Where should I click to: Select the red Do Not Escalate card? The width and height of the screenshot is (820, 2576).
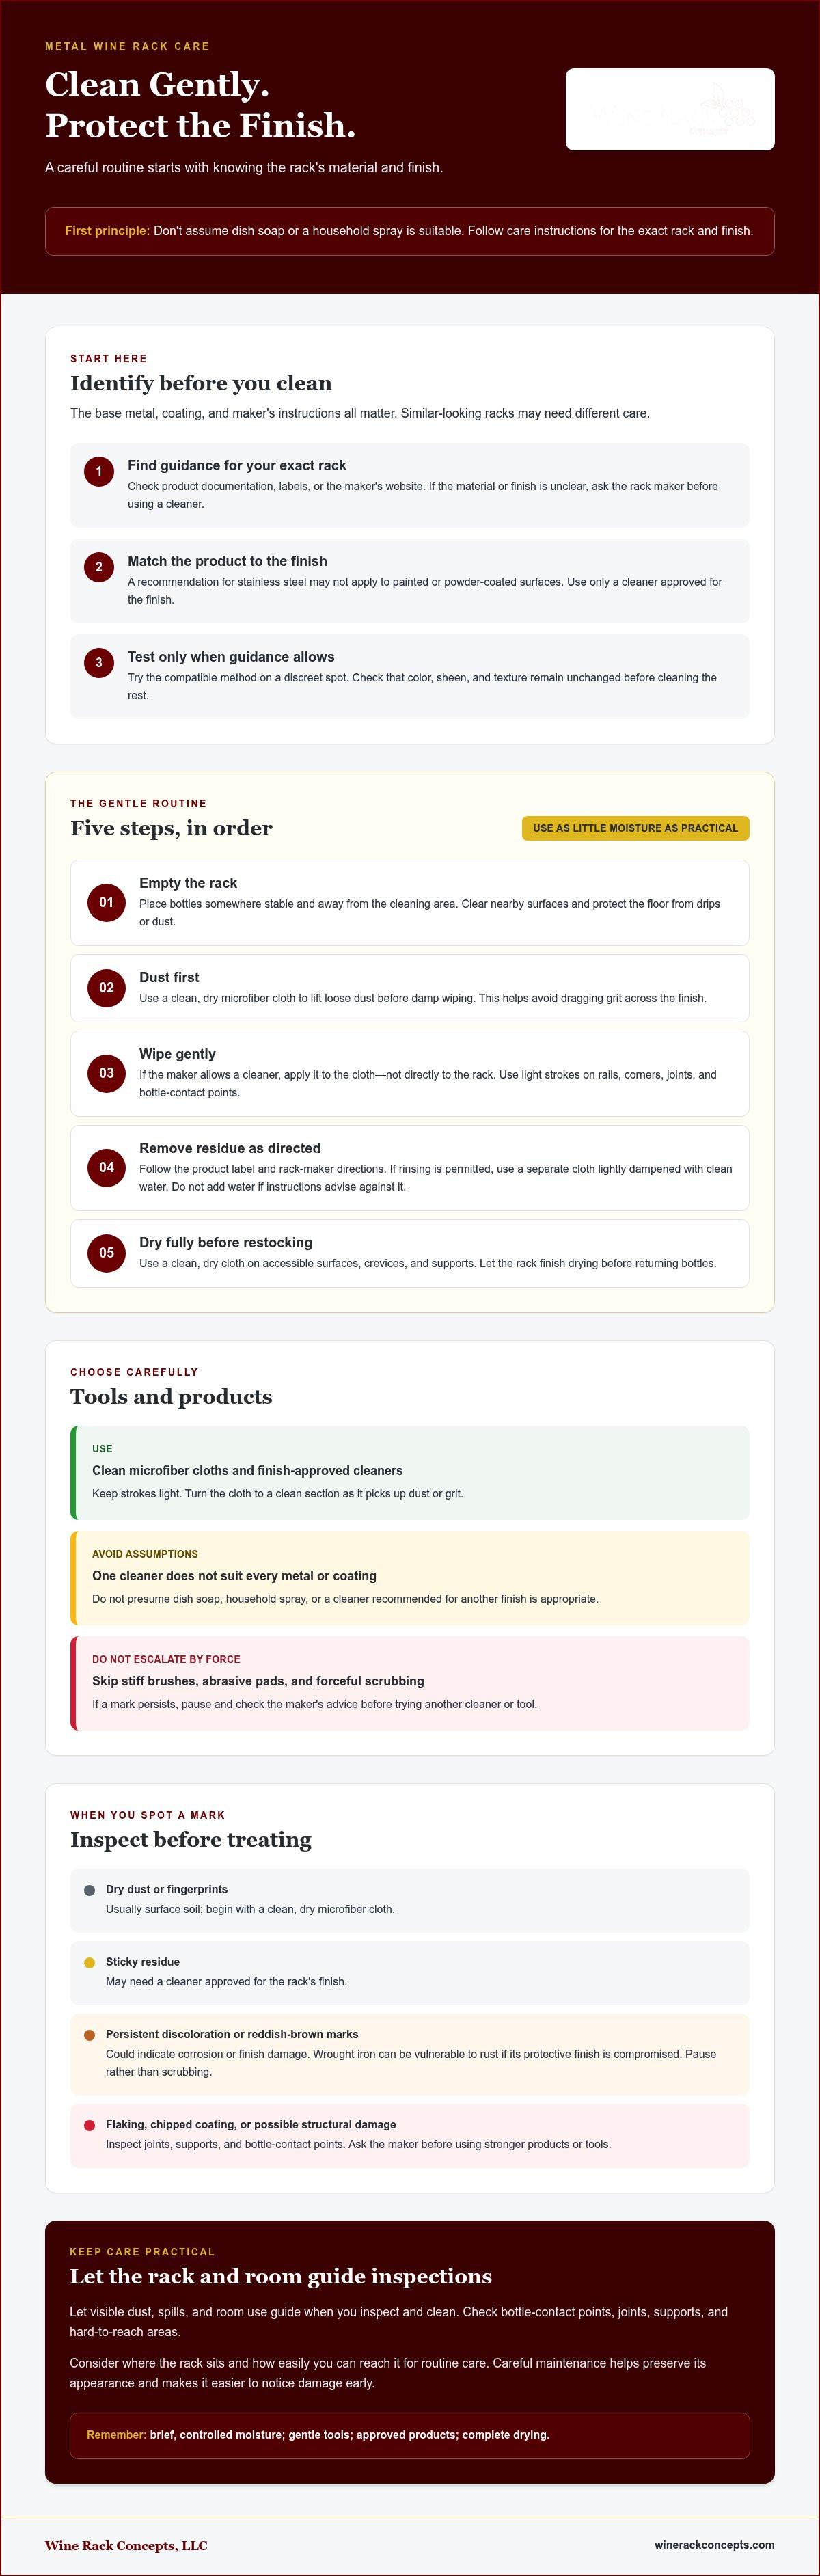410,1683
